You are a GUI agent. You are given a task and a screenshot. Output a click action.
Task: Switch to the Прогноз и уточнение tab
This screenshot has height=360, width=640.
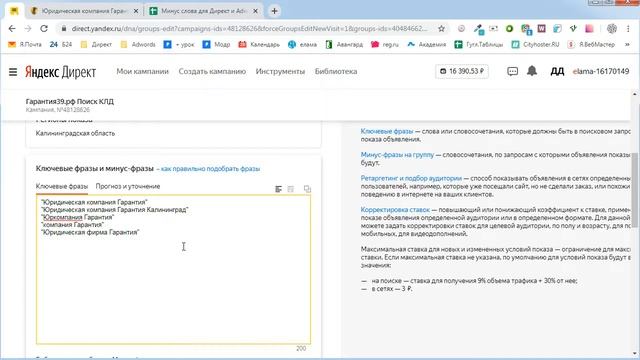[128, 187]
